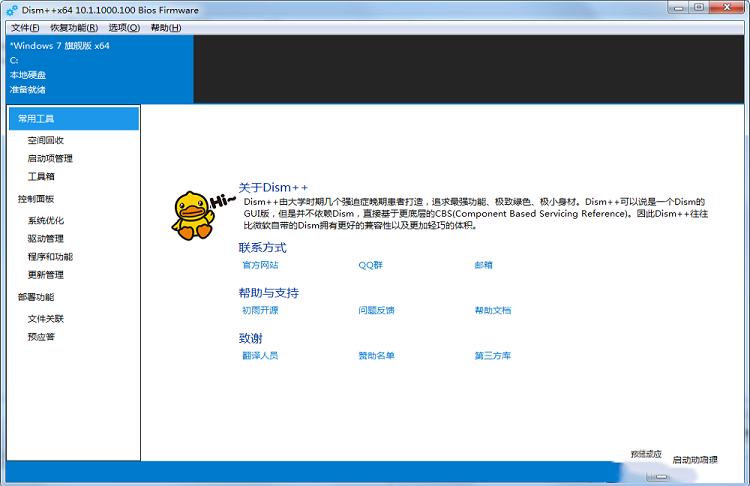Screen dimensions: 750x486
Task: Follow the 邮箱 contact link
Action: coord(484,265)
